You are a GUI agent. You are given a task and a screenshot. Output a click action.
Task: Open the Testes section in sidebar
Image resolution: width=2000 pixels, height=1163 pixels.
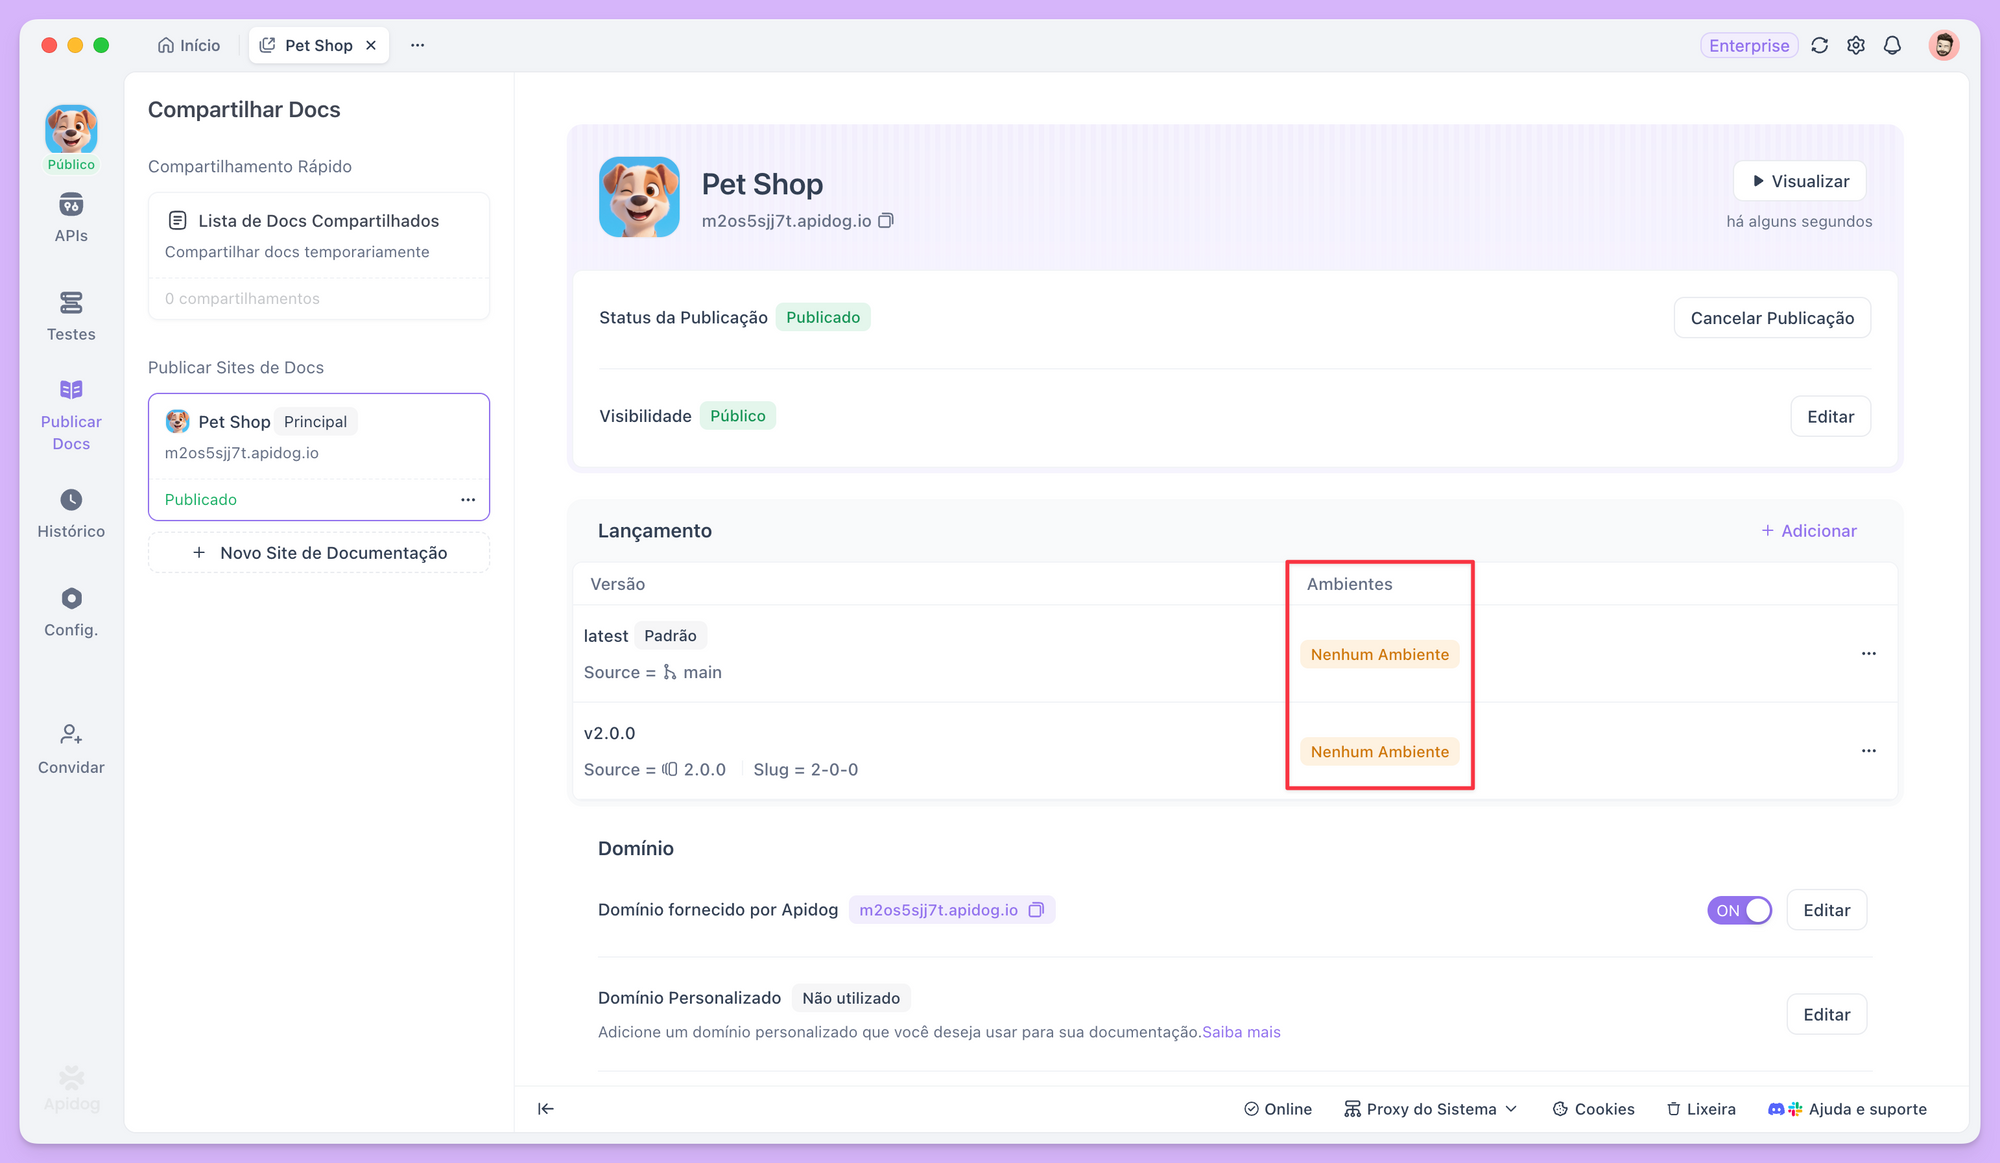[71, 316]
